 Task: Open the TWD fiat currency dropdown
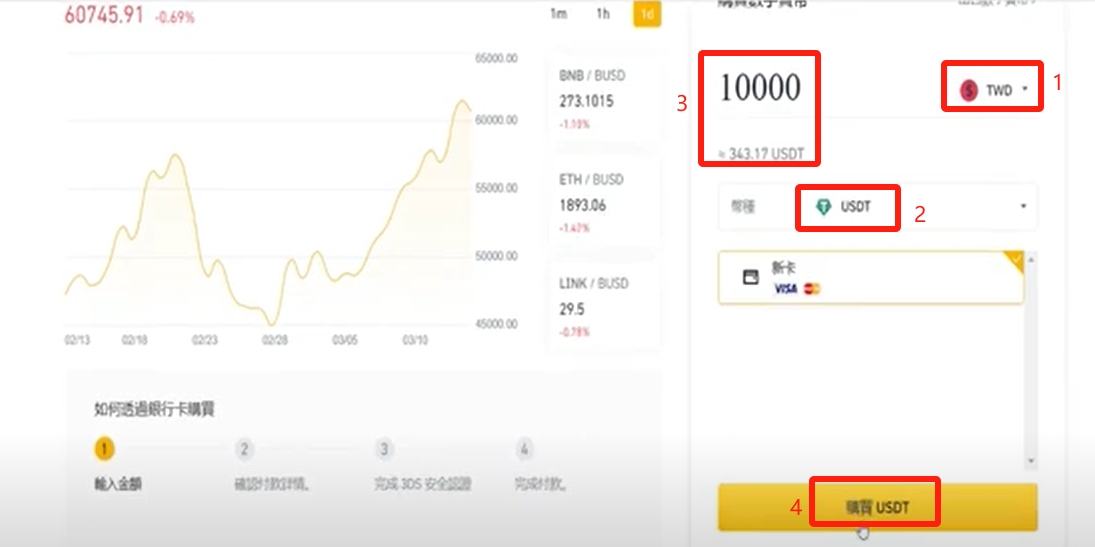tap(992, 89)
